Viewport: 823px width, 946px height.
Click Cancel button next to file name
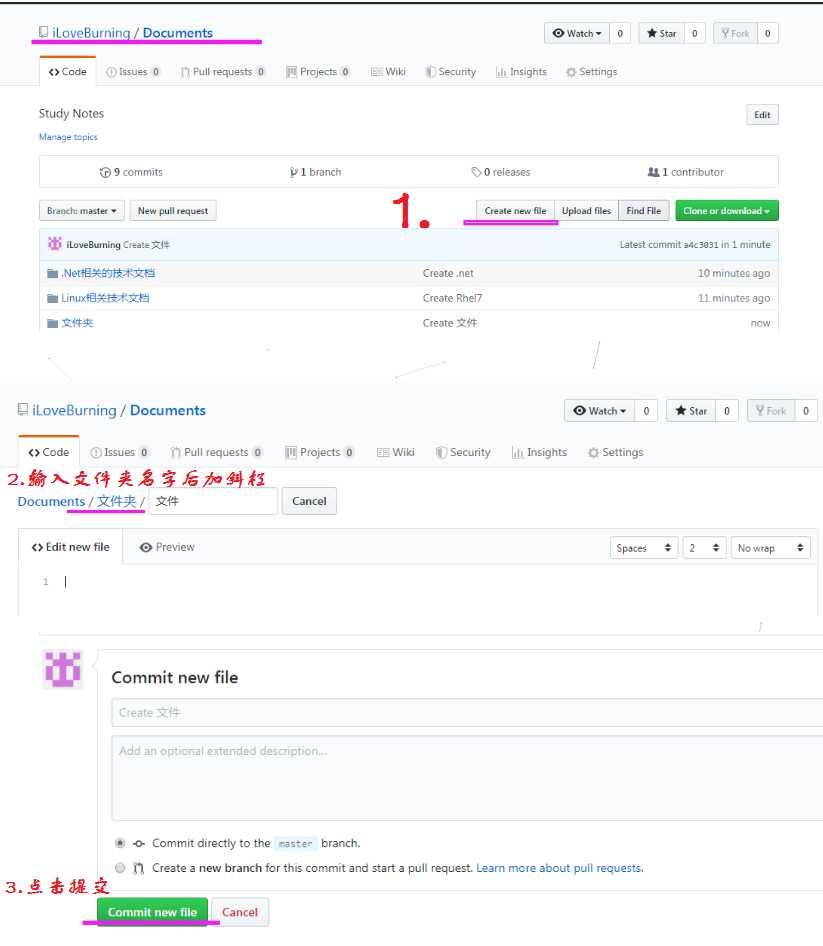click(309, 501)
